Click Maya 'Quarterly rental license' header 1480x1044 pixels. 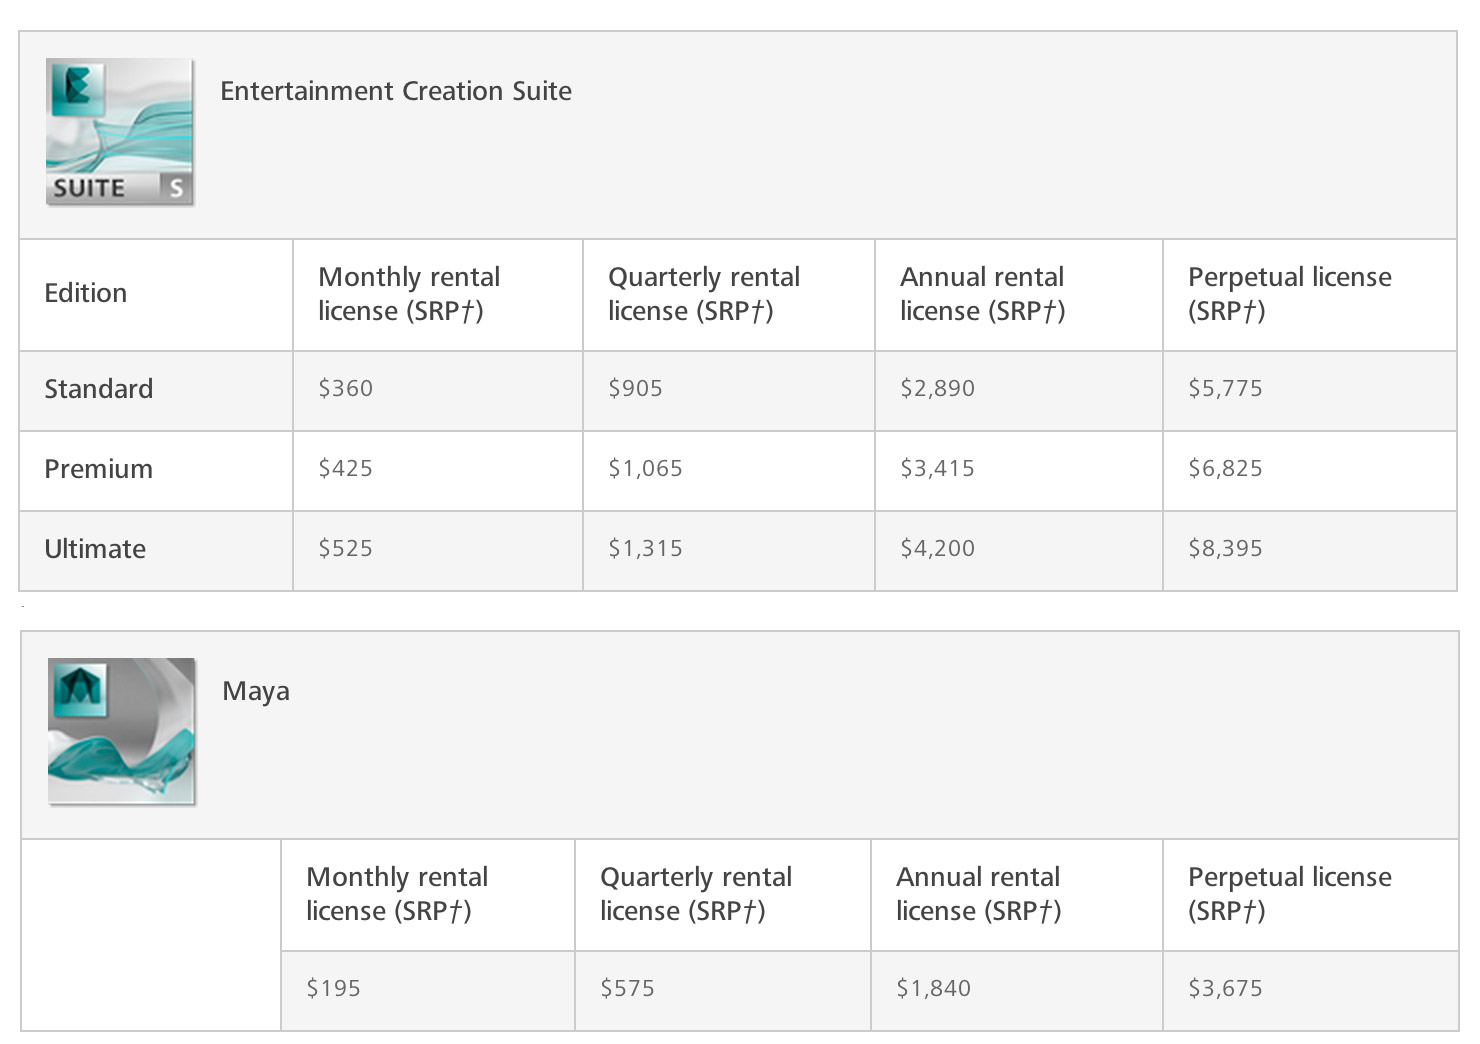pos(696,894)
